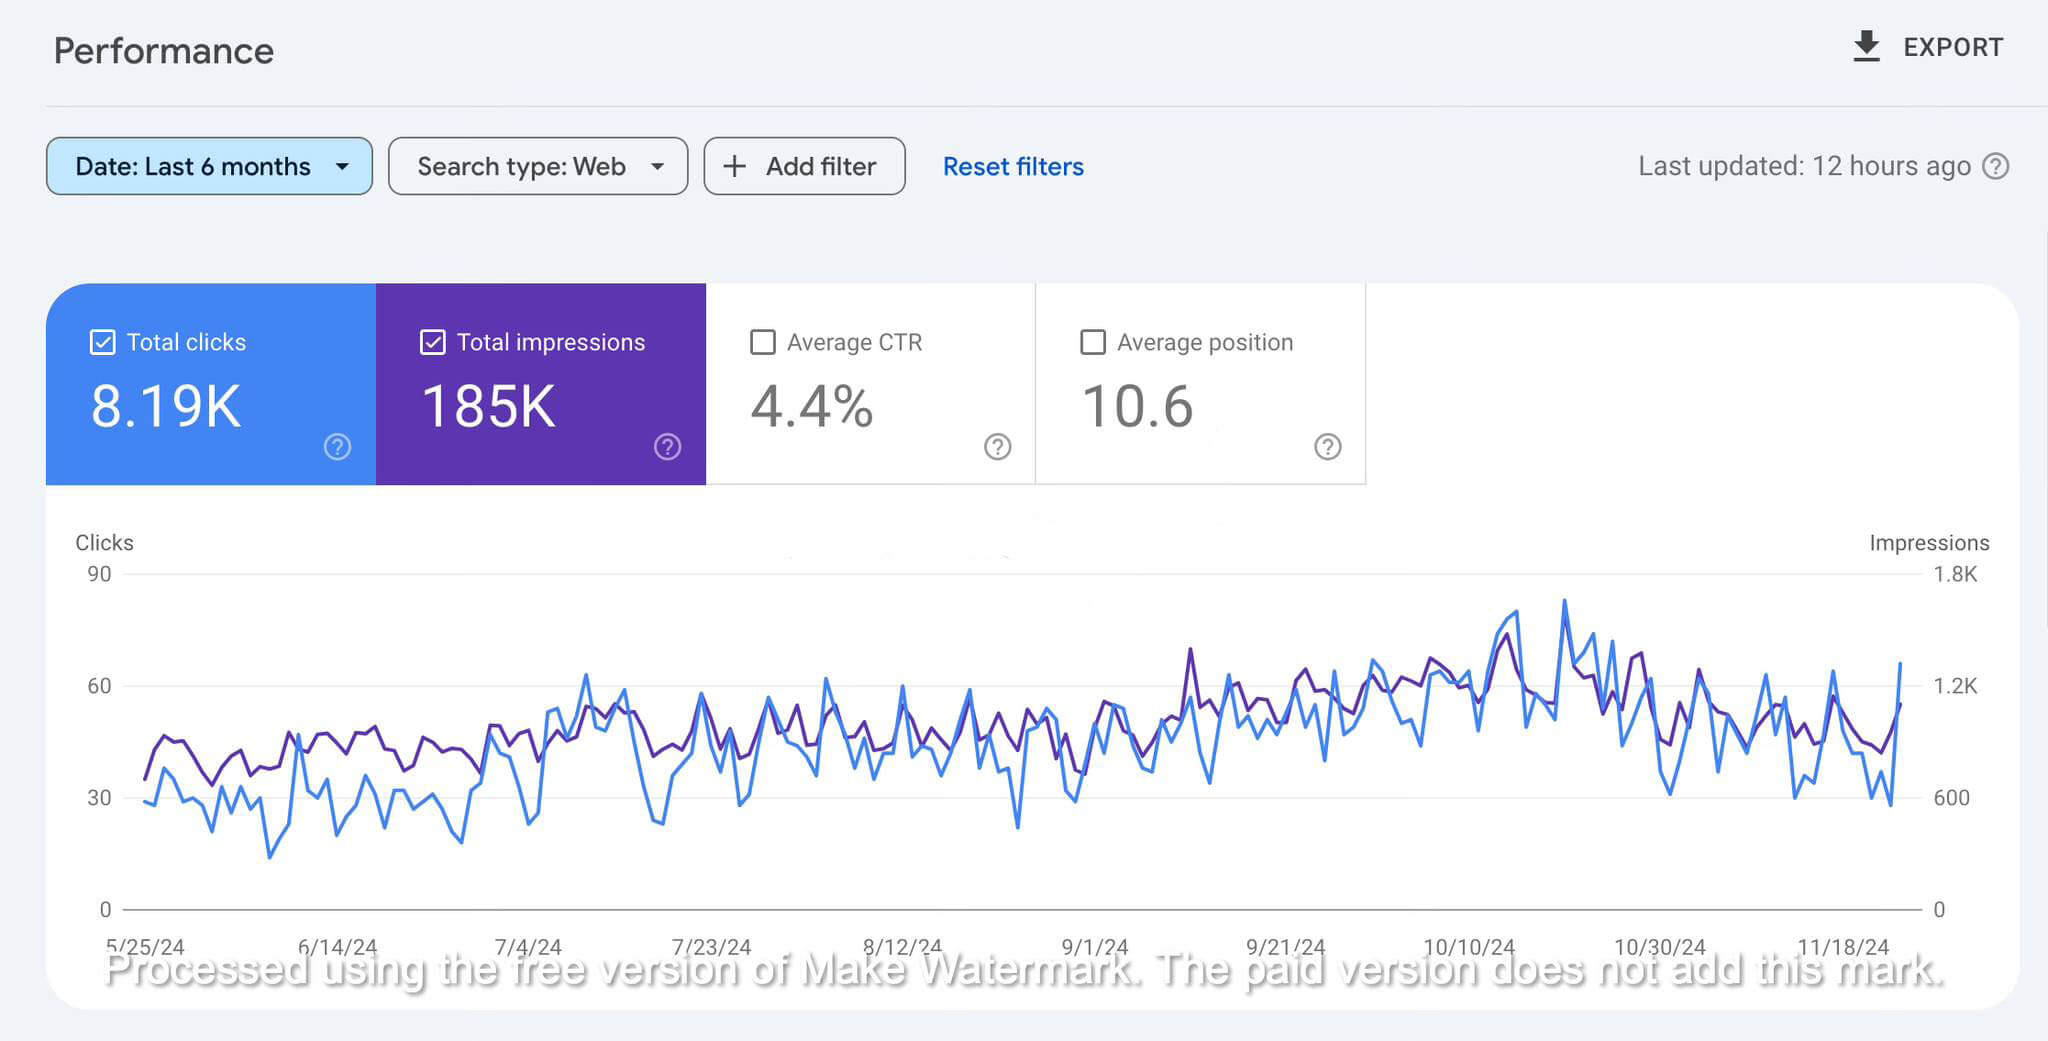This screenshot has height=1041, width=2048.
Task: Click the Add filter button
Action: coord(804,166)
